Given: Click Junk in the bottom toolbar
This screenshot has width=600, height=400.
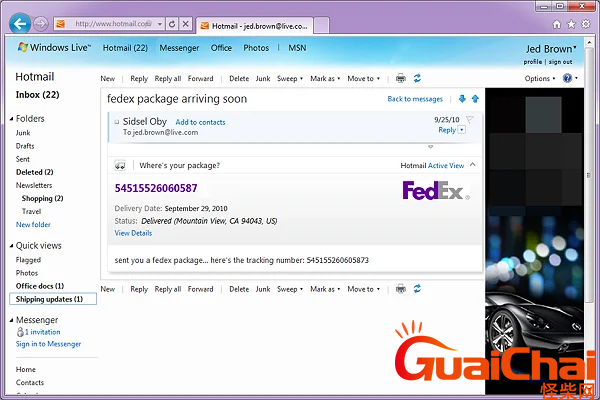Looking at the screenshot, I should (263, 289).
